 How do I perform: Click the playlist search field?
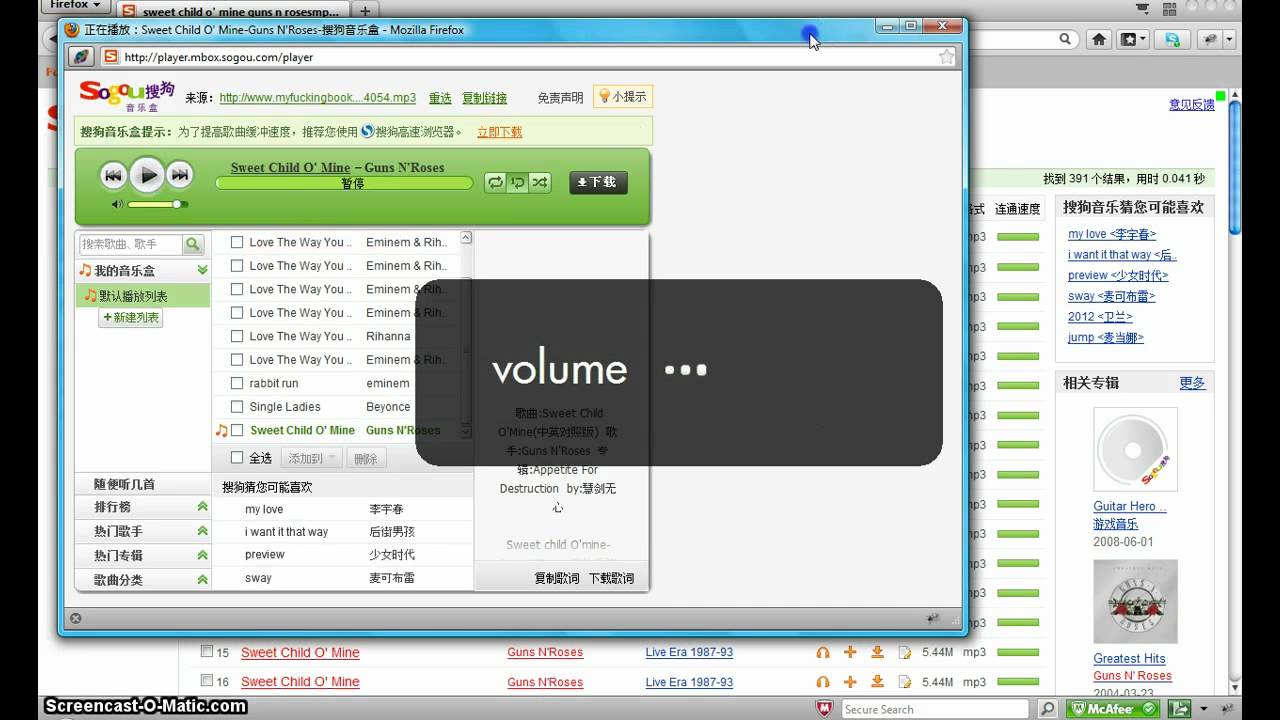point(131,244)
